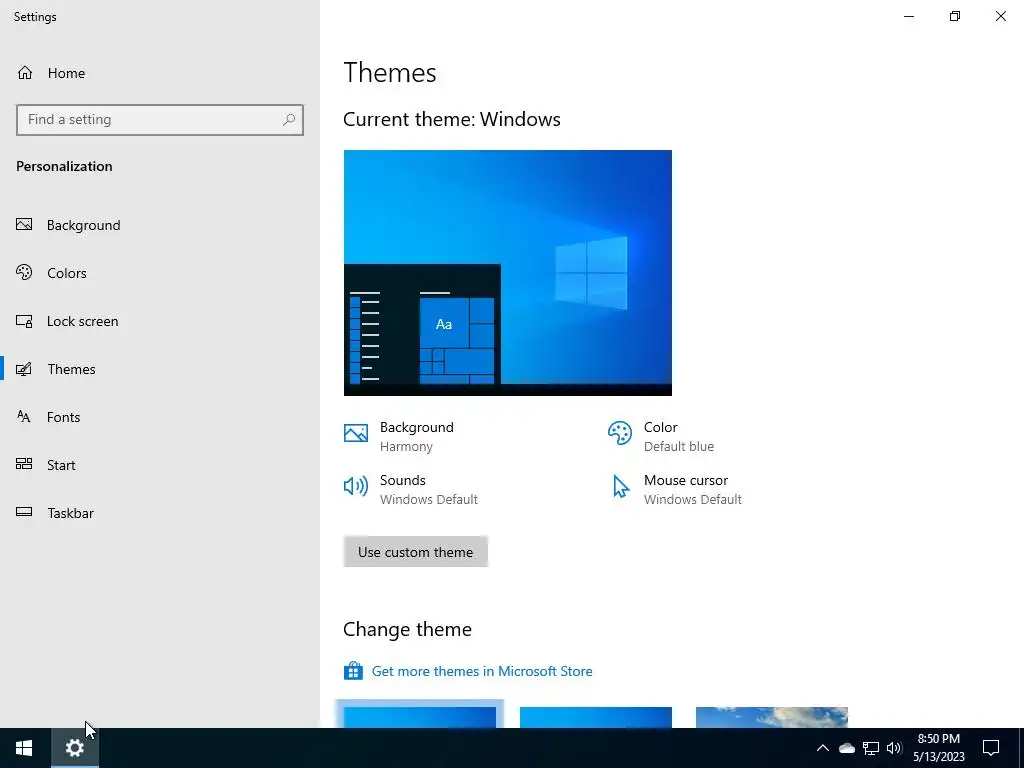Click the Sounds speaker icon
Screen dimensions: 1024x768
click(x=356, y=486)
